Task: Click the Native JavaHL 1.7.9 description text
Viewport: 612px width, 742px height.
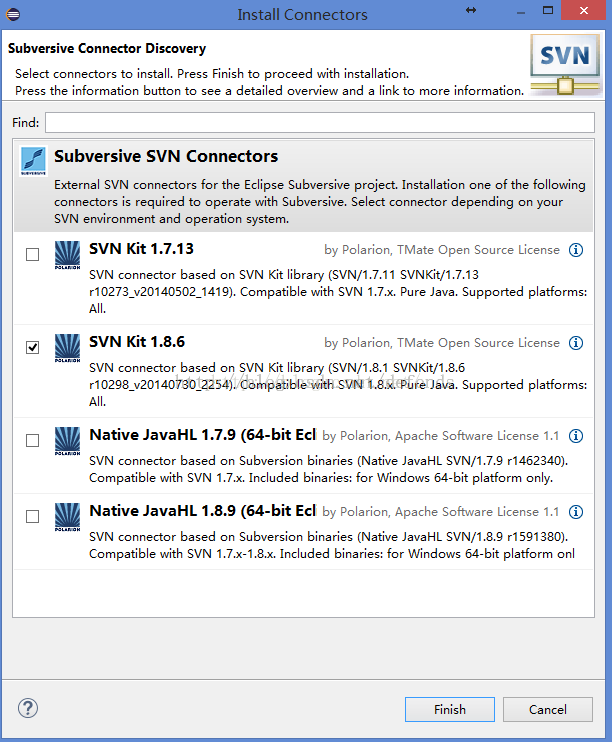Action: pos(328,469)
